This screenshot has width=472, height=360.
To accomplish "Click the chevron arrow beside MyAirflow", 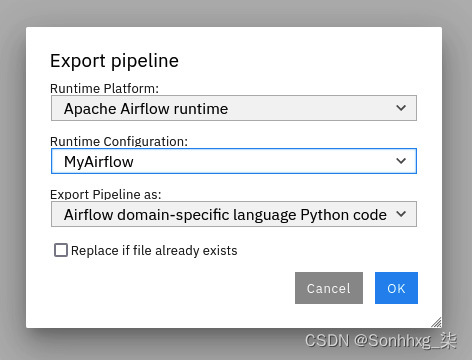I will point(401,161).
